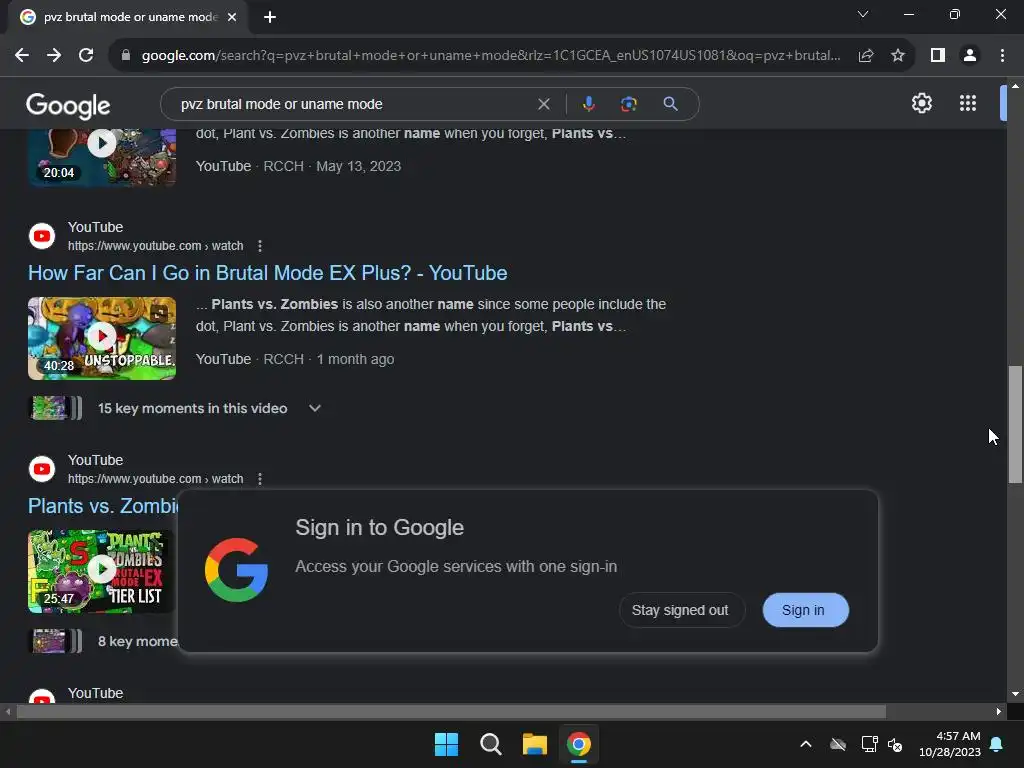The height and width of the screenshot is (768, 1024).
Task: Share this page from address bar
Action: click(866, 56)
